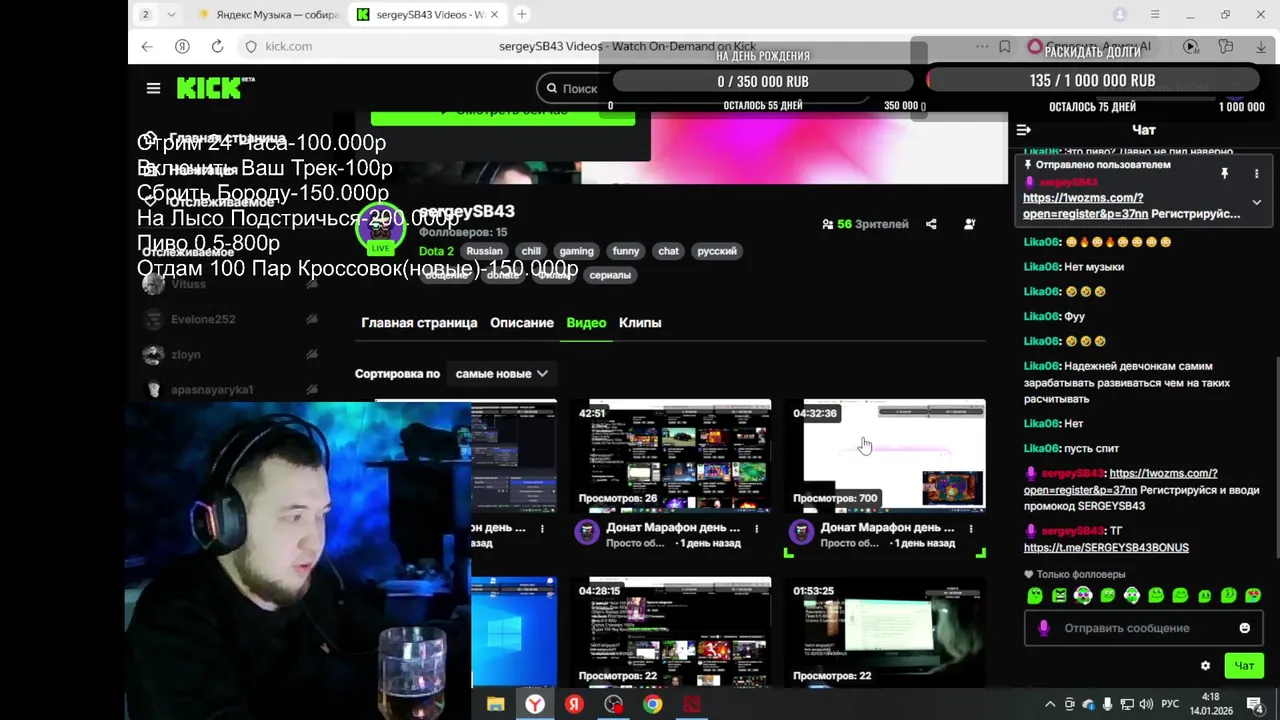Click the Отправить сообщение chat input
Viewport: 1280px width, 720px height.
pyautogui.click(x=1142, y=628)
